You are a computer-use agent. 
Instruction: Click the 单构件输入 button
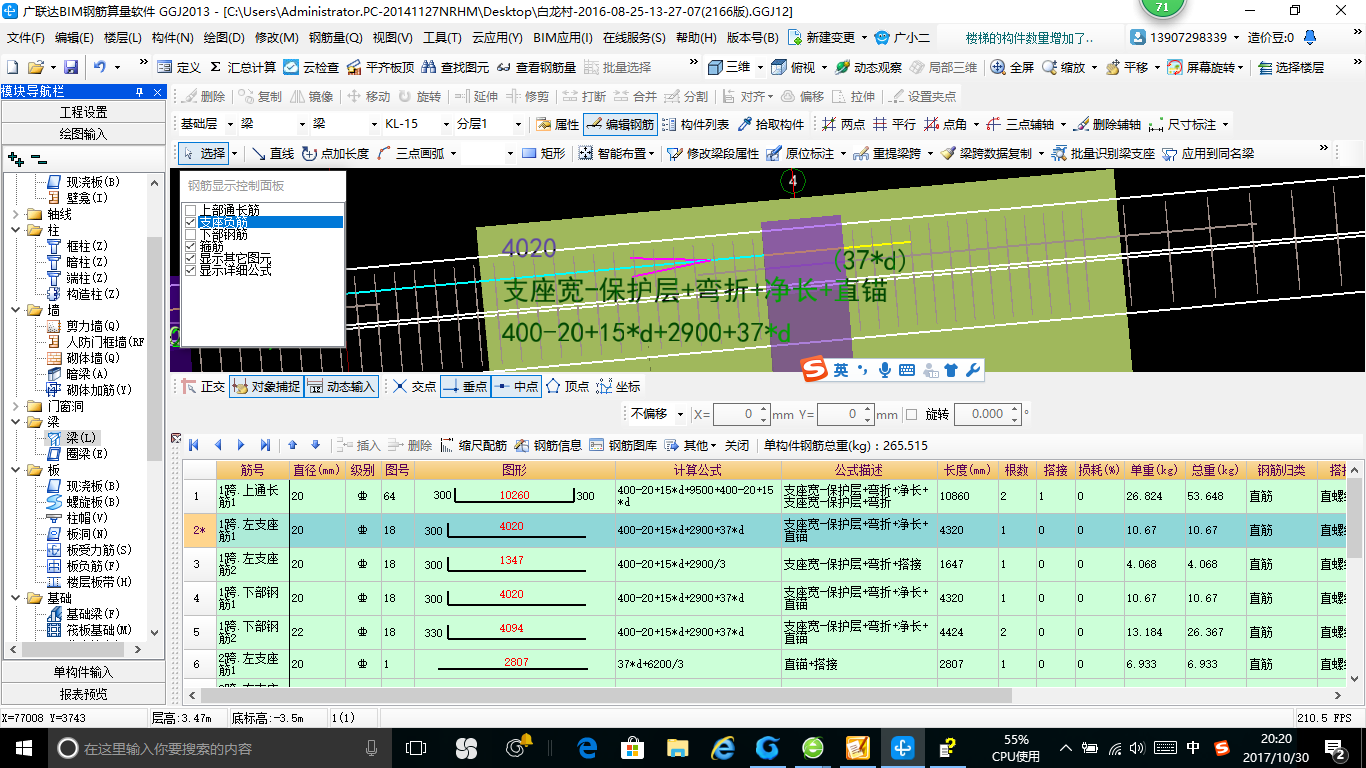83,672
